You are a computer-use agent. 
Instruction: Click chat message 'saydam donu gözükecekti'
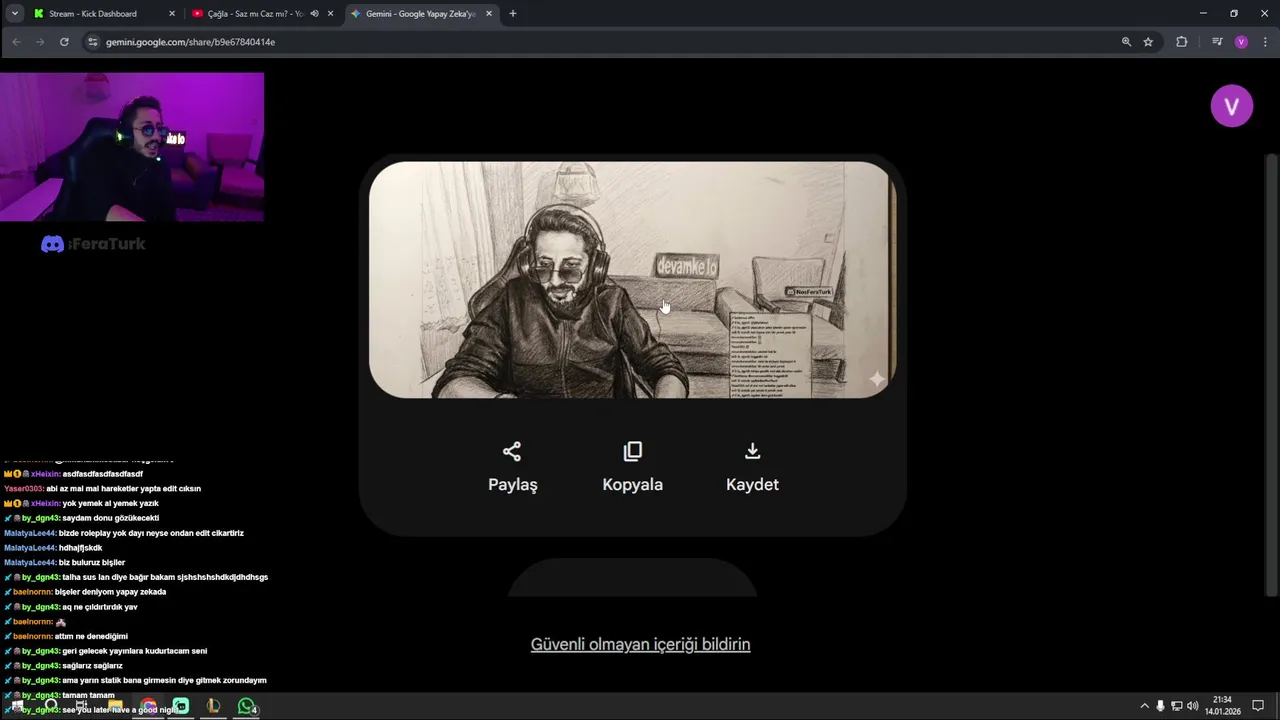pos(110,518)
